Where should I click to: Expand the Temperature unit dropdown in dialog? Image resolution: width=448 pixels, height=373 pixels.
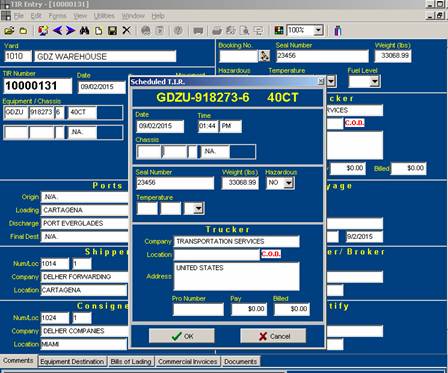(x=199, y=208)
